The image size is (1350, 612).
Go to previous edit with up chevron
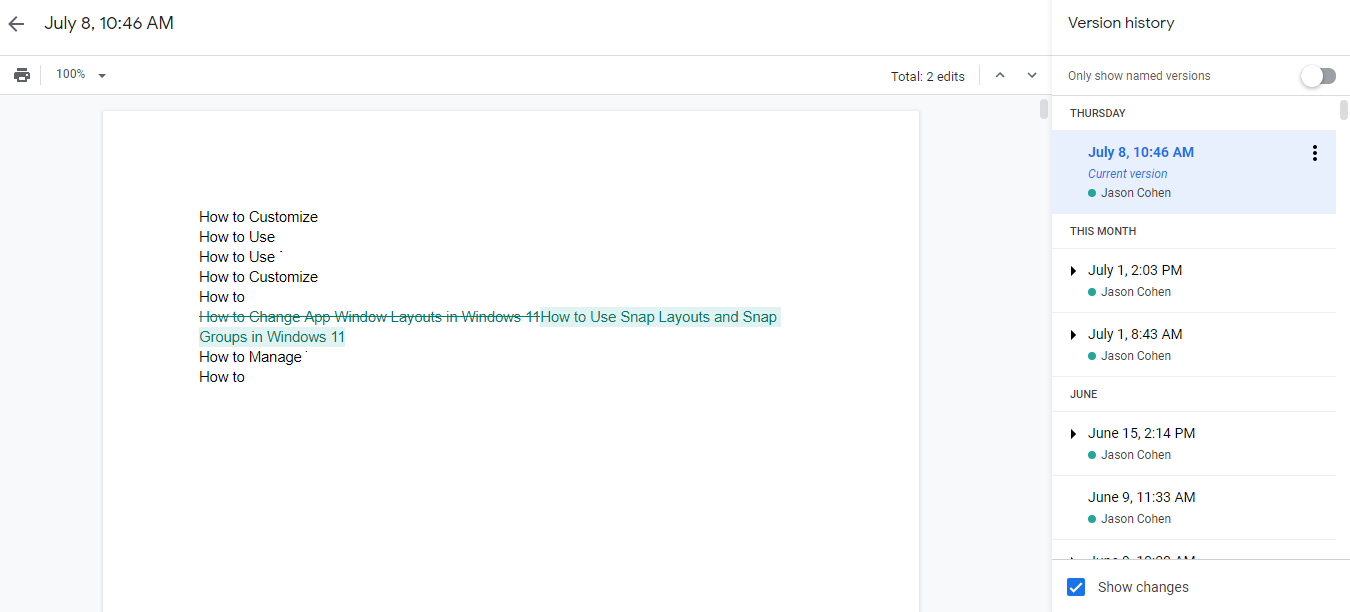click(x=999, y=75)
